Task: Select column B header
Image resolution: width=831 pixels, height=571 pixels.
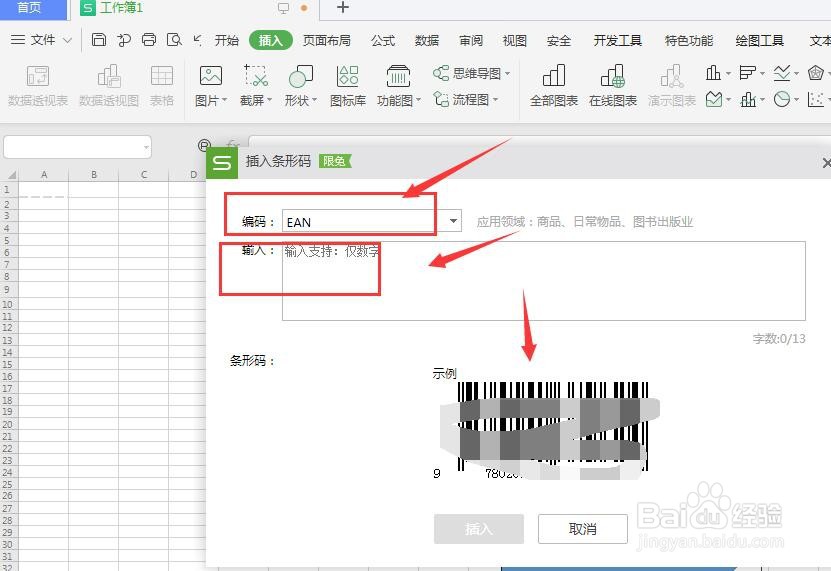Action: coord(94,174)
